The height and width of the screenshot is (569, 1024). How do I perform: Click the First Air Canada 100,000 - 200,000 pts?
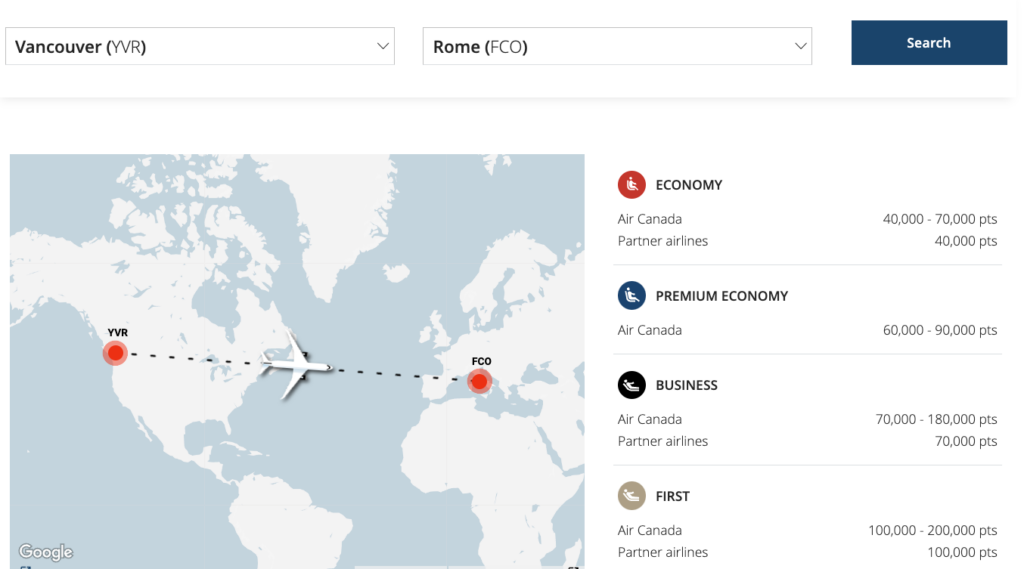(x=933, y=530)
